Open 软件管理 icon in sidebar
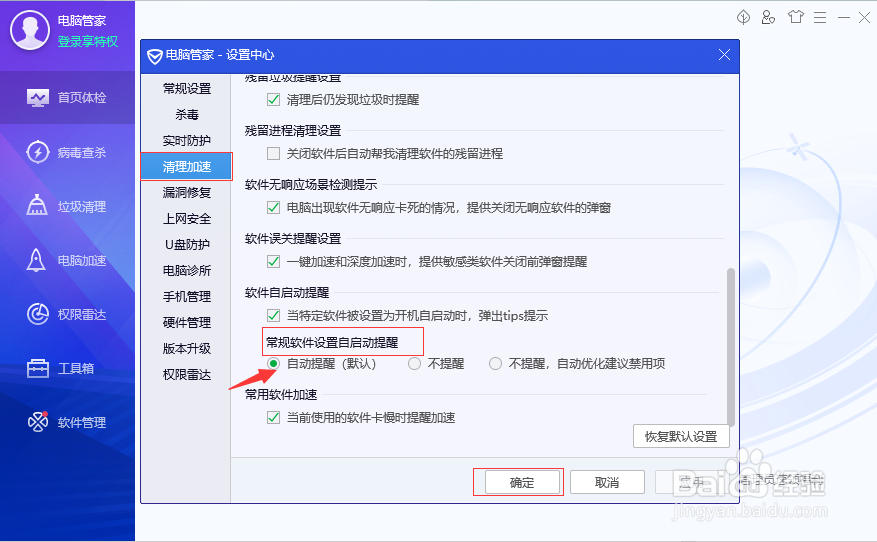877x542 pixels. tap(37, 422)
